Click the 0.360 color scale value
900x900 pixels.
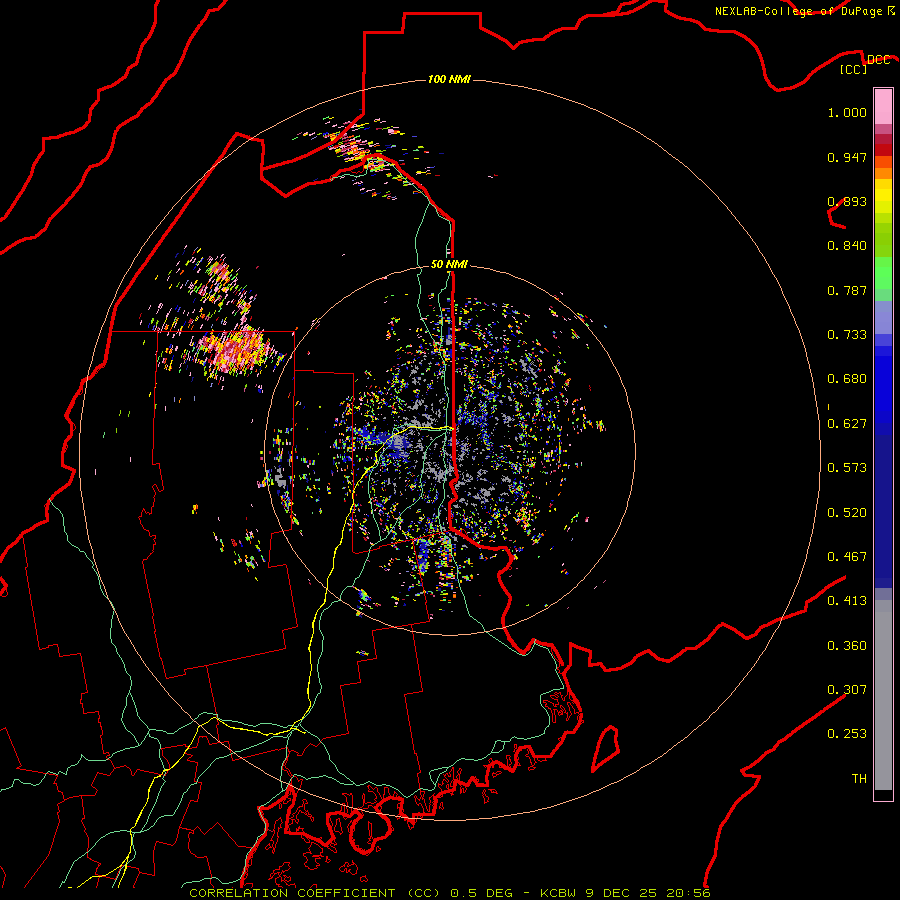pyautogui.click(x=847, y=646)
